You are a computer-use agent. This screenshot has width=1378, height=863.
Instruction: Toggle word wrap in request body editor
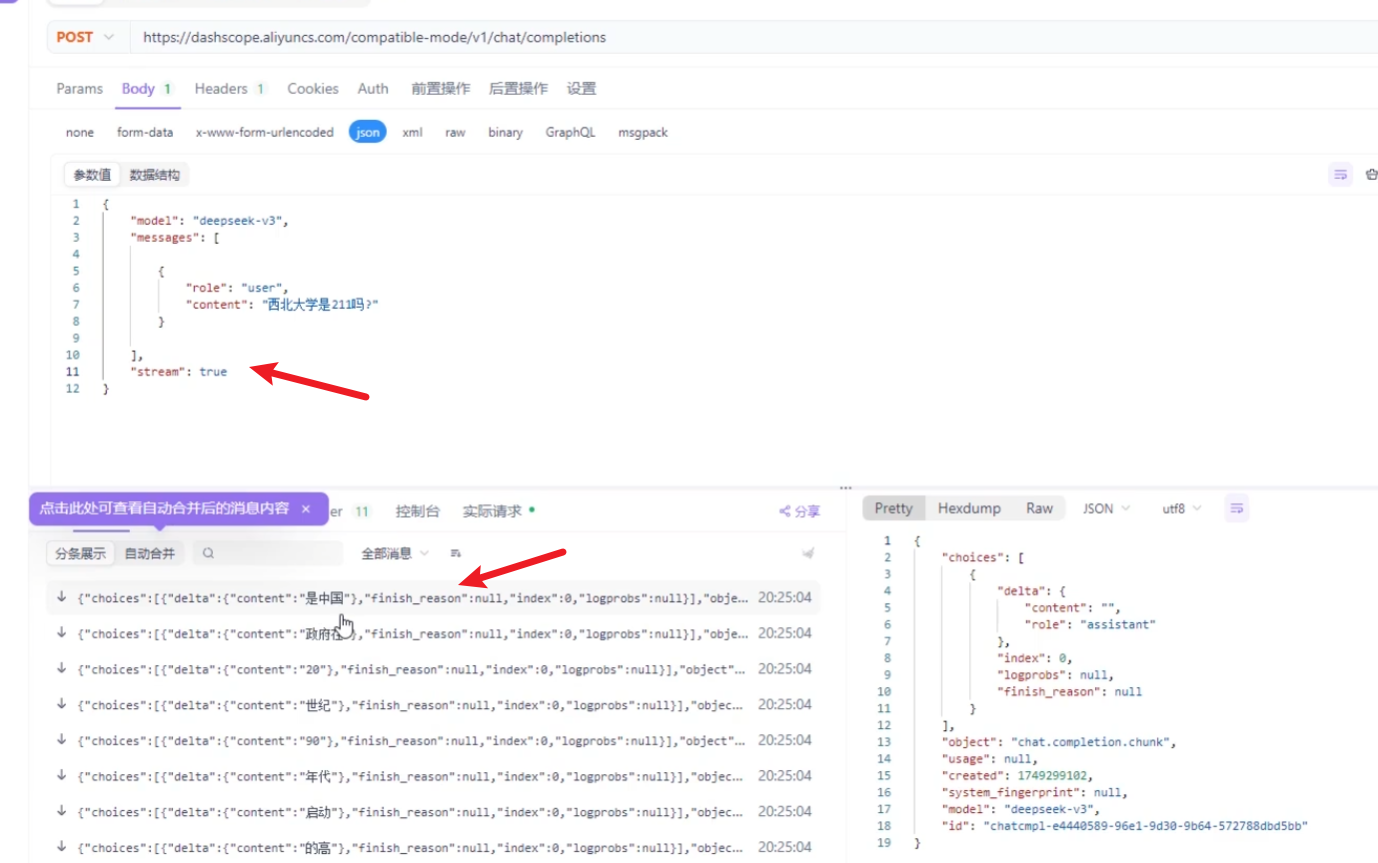point(1340,175)
